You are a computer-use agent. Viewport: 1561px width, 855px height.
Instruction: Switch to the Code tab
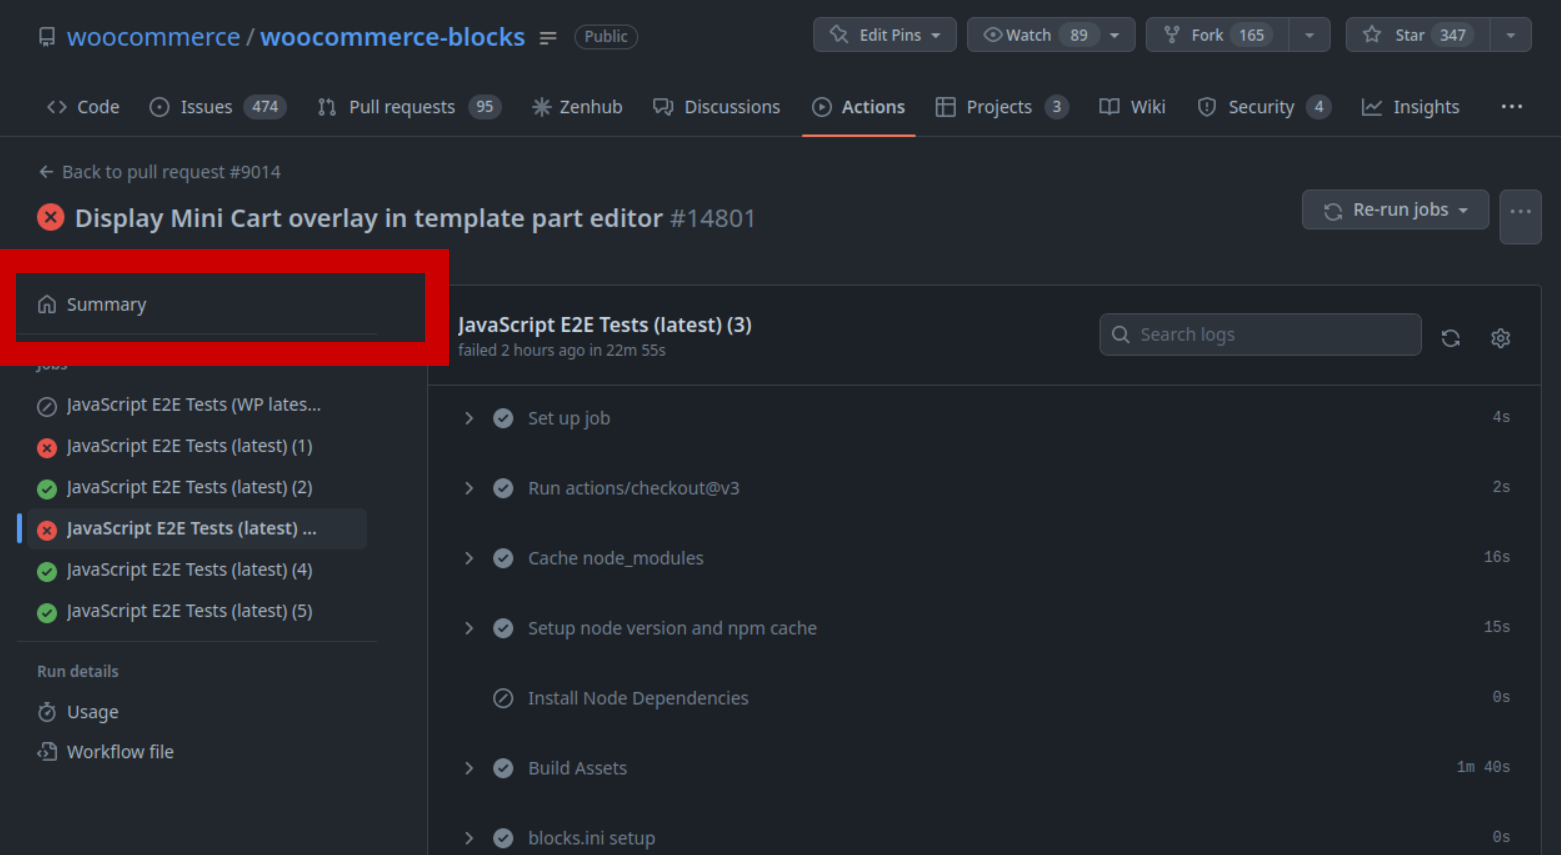click(83, 107)
